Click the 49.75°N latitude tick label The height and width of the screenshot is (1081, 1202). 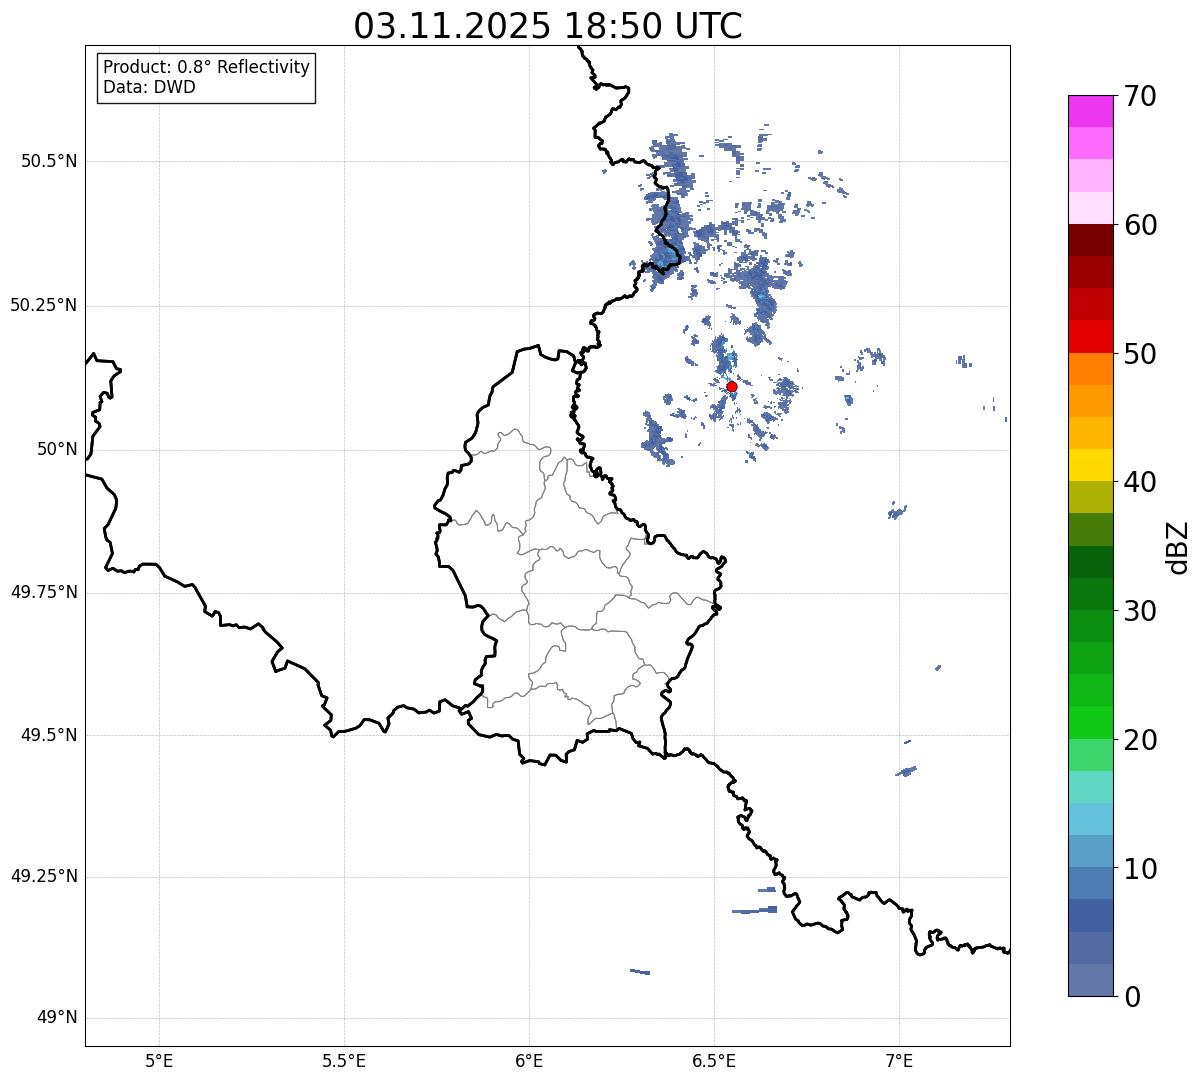tap(43, 592)
